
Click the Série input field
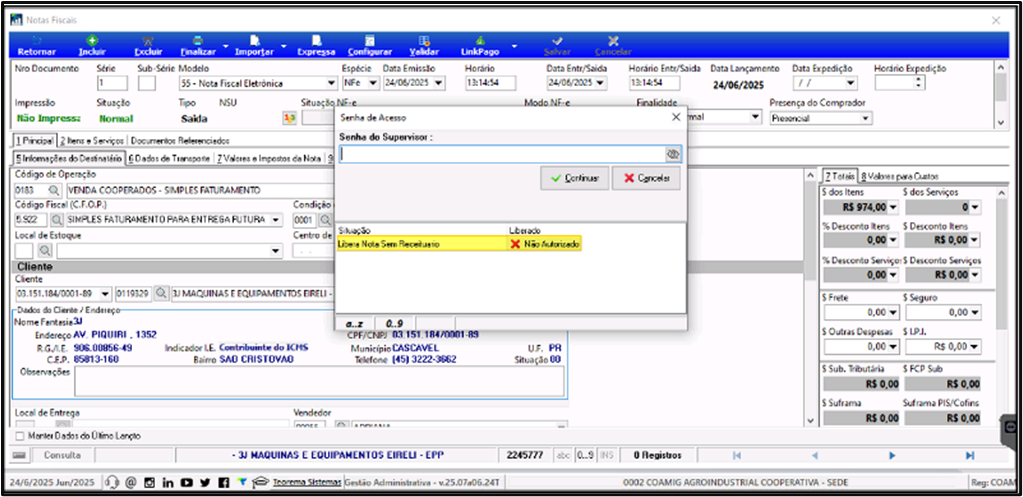point(110,83)
